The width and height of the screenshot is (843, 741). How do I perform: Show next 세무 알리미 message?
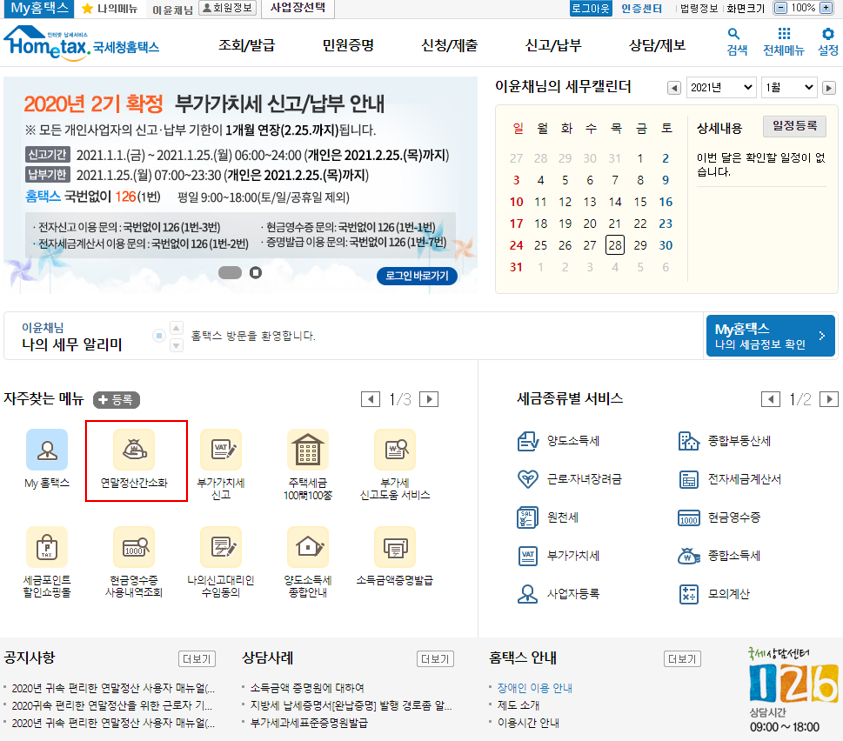pyautogui.click(x=176, y=345)
